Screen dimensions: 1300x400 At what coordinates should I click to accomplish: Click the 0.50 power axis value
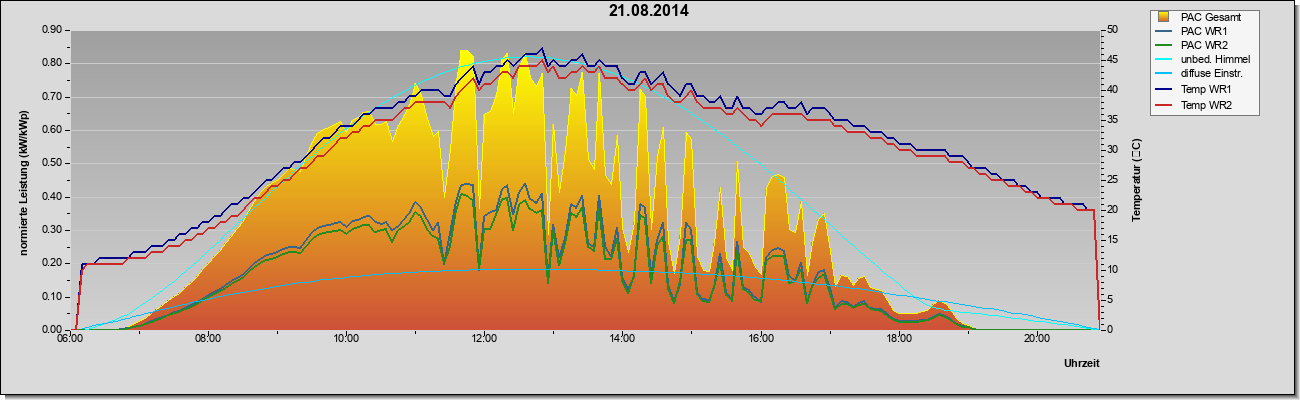pyautogui.click(x=52, y=163)
